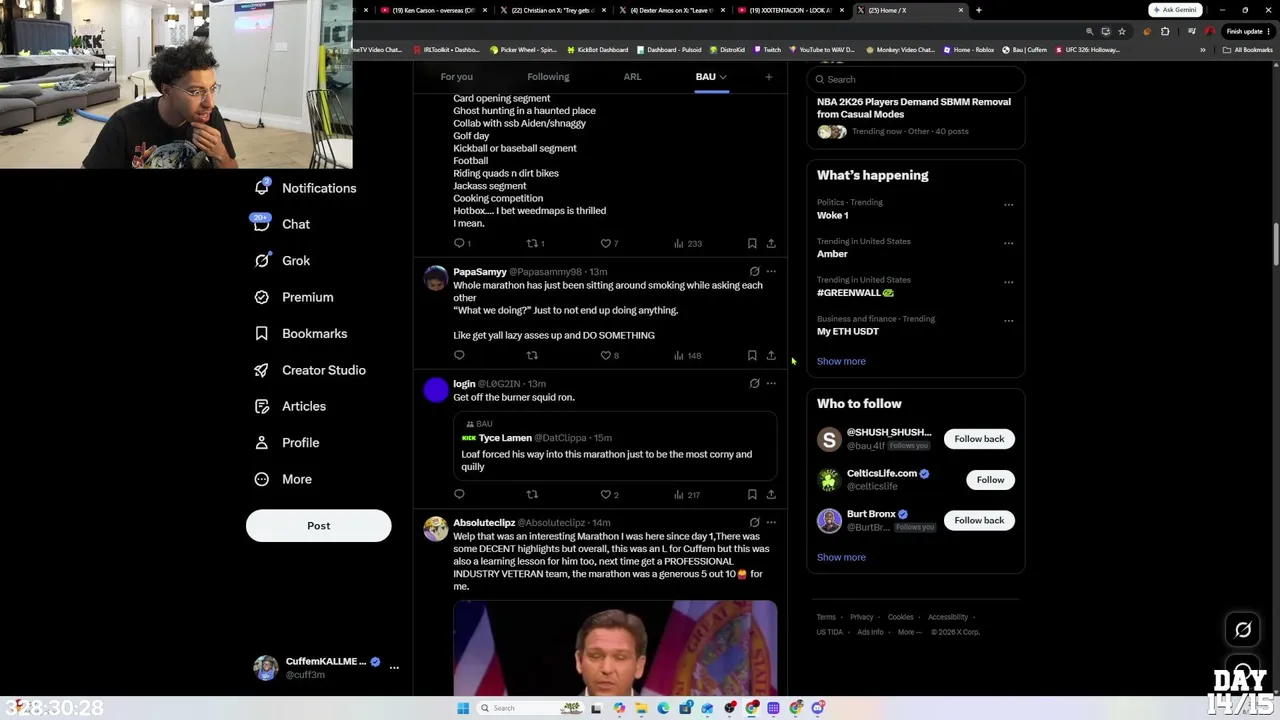Like the PapaSamyy post

pos(609,355)
